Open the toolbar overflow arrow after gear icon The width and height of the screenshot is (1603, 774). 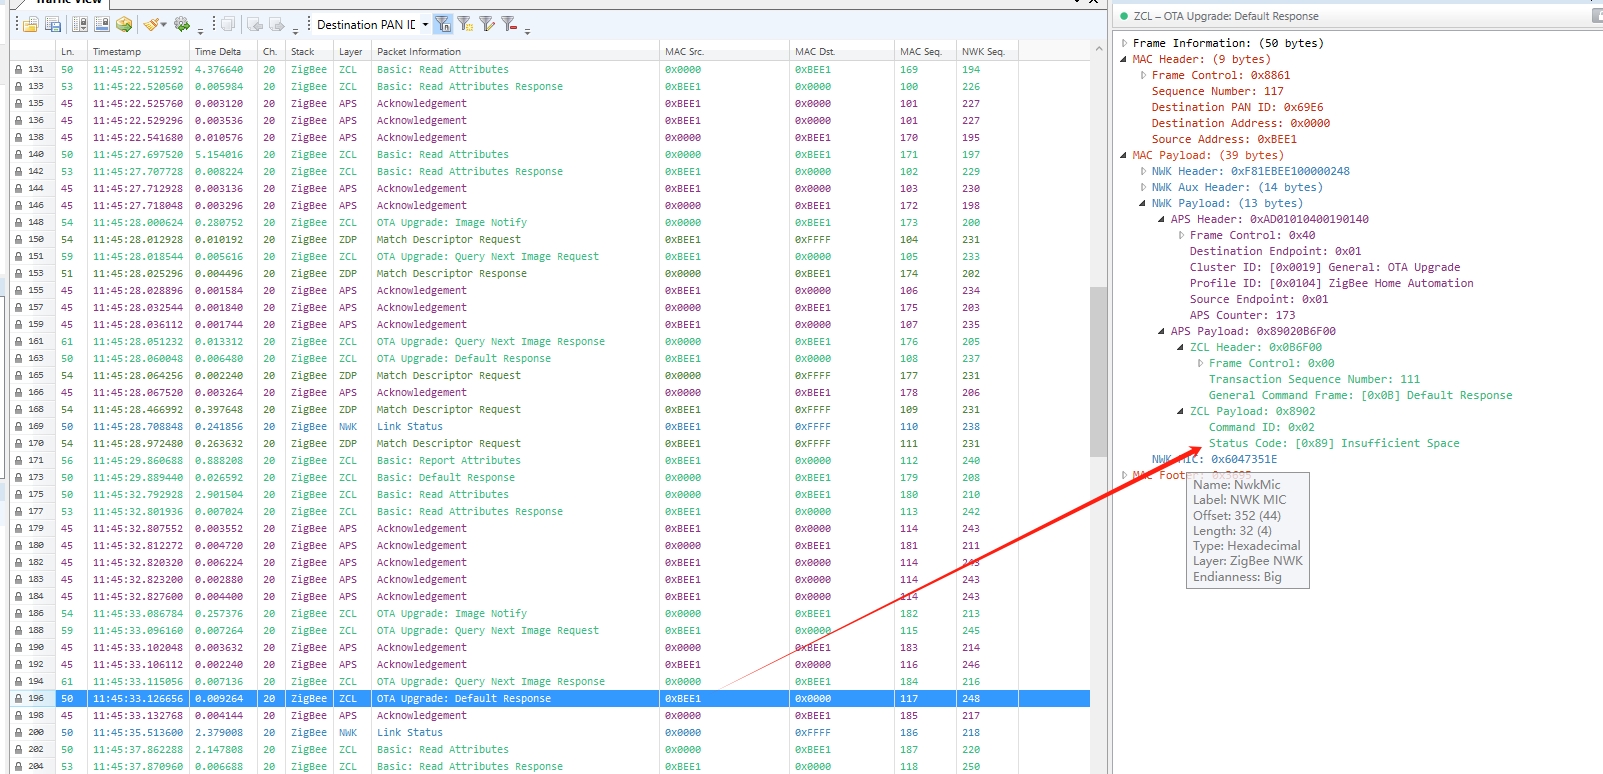click(x=200, y=31)
